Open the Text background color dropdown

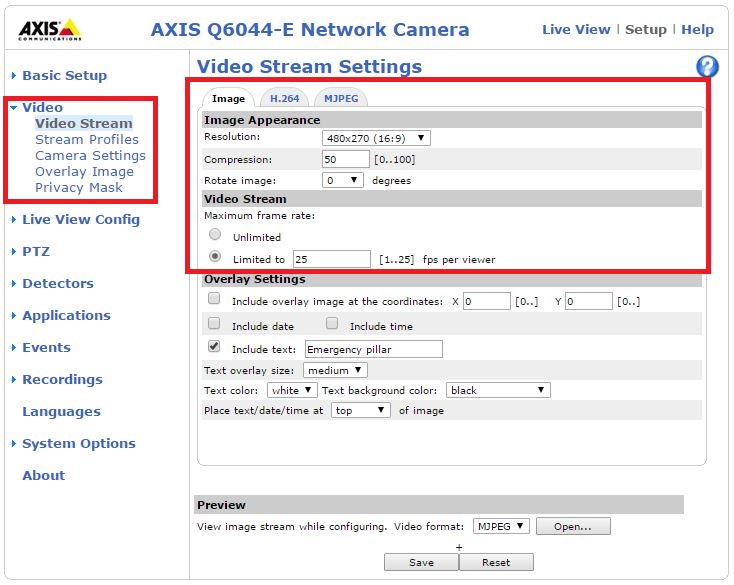[x=498, y=390]
